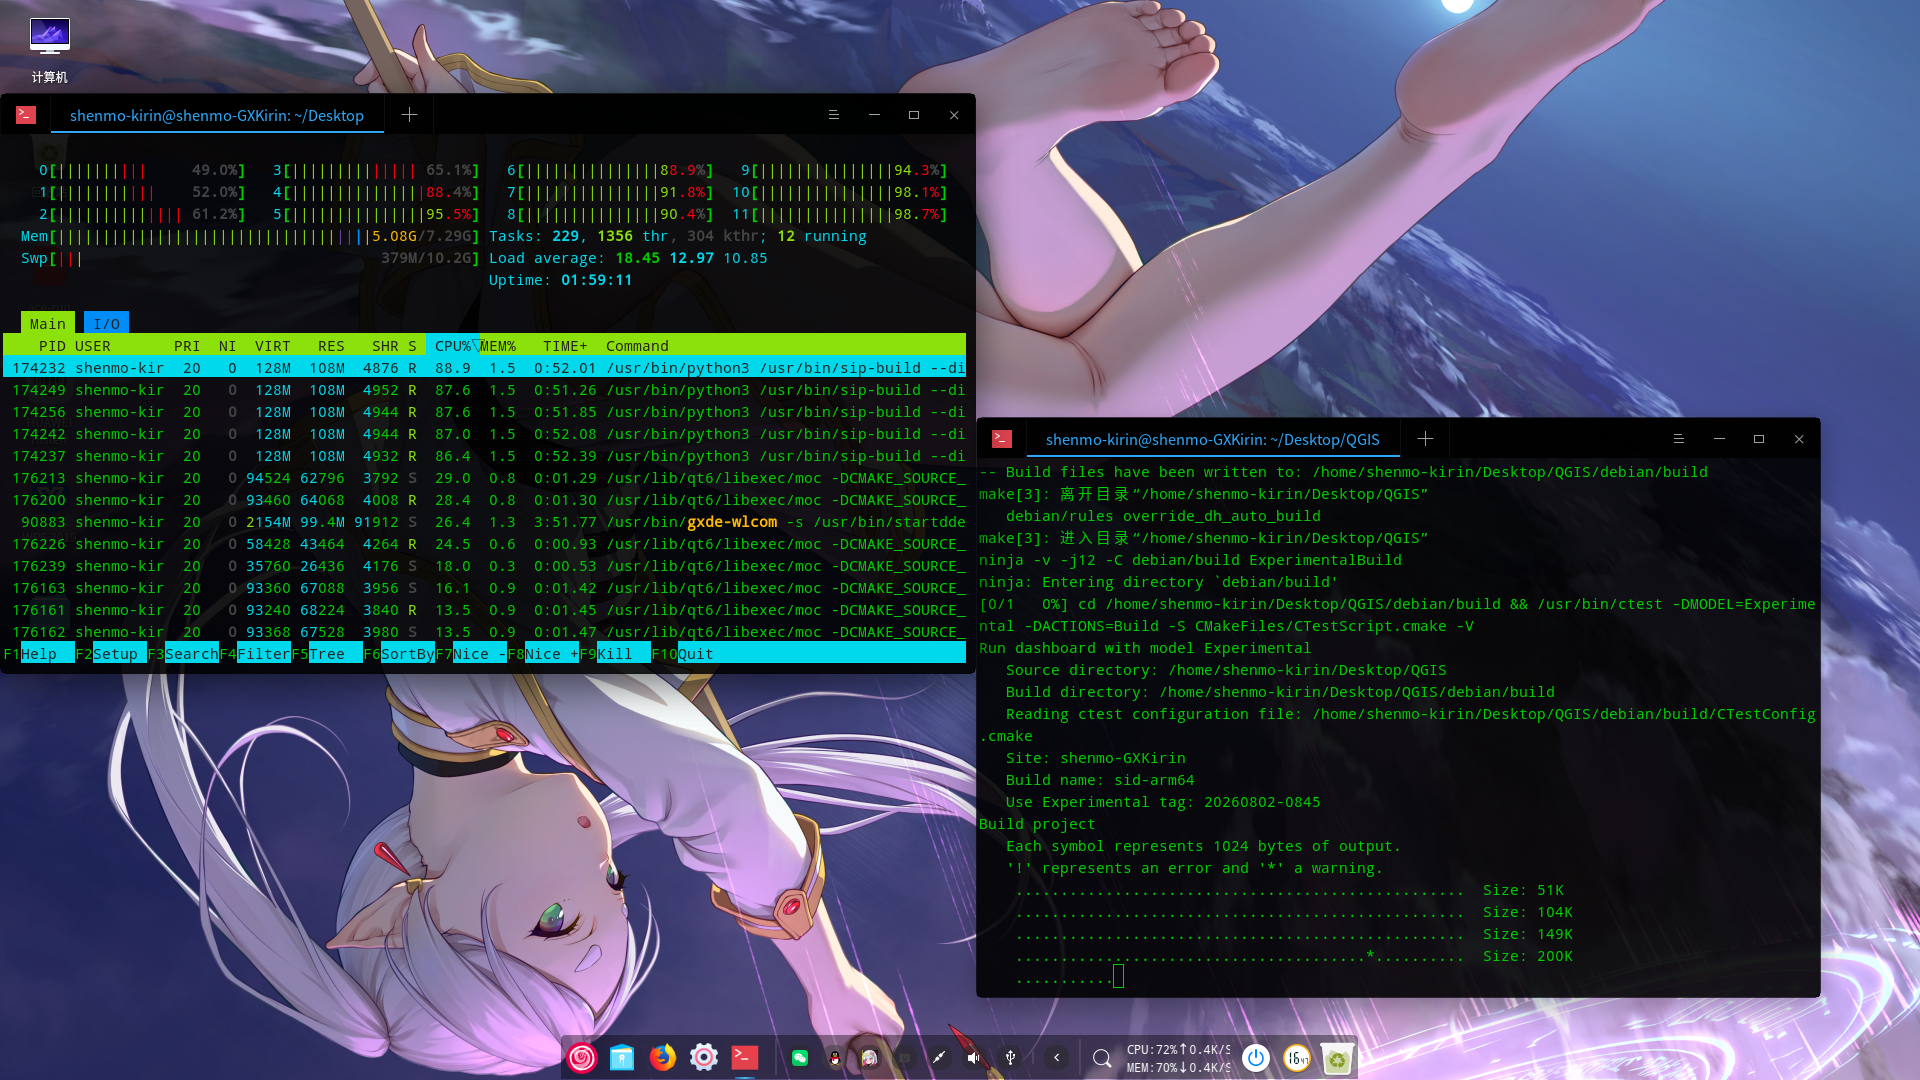This screenshot has height=1080, width=1920.
Task: Open the launcher icon in the dock
Action: point(582,1058)
